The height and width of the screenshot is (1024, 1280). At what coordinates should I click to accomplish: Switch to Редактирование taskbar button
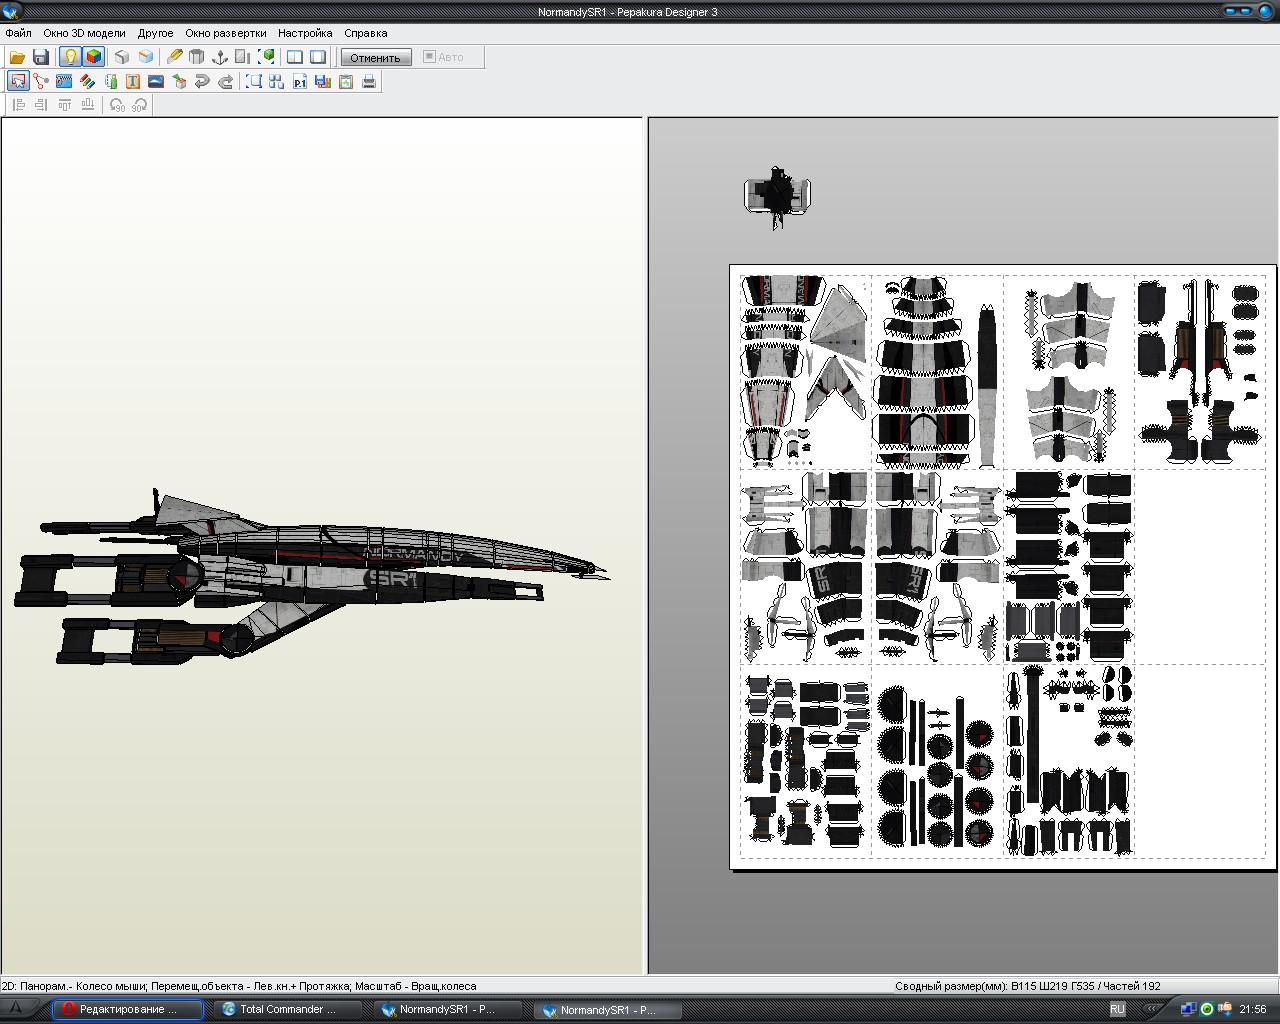pyautogui.click(x=128, y=1009)
